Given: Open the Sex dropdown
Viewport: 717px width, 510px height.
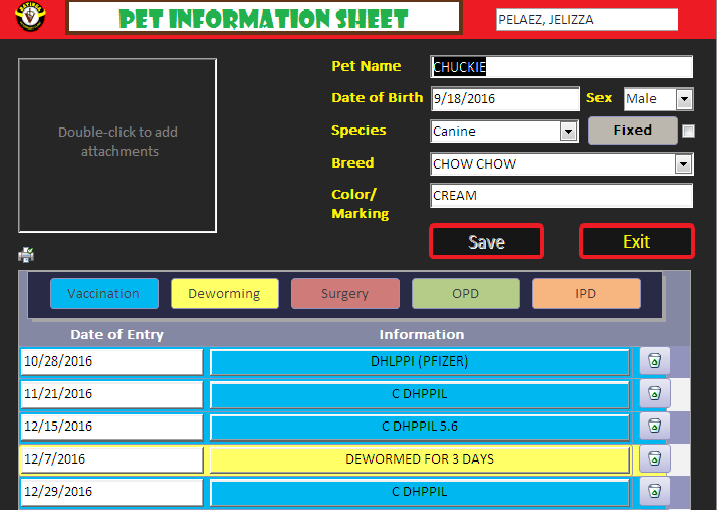Looking at the screenshot, I should click(x=684, y=99).
